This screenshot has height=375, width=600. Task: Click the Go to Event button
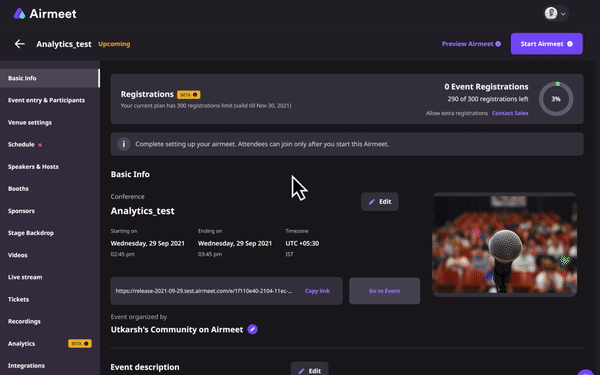385,291
